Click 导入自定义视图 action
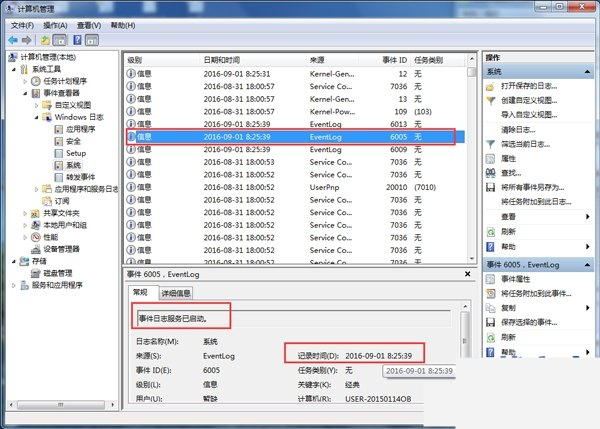 [x=529, y=114]
